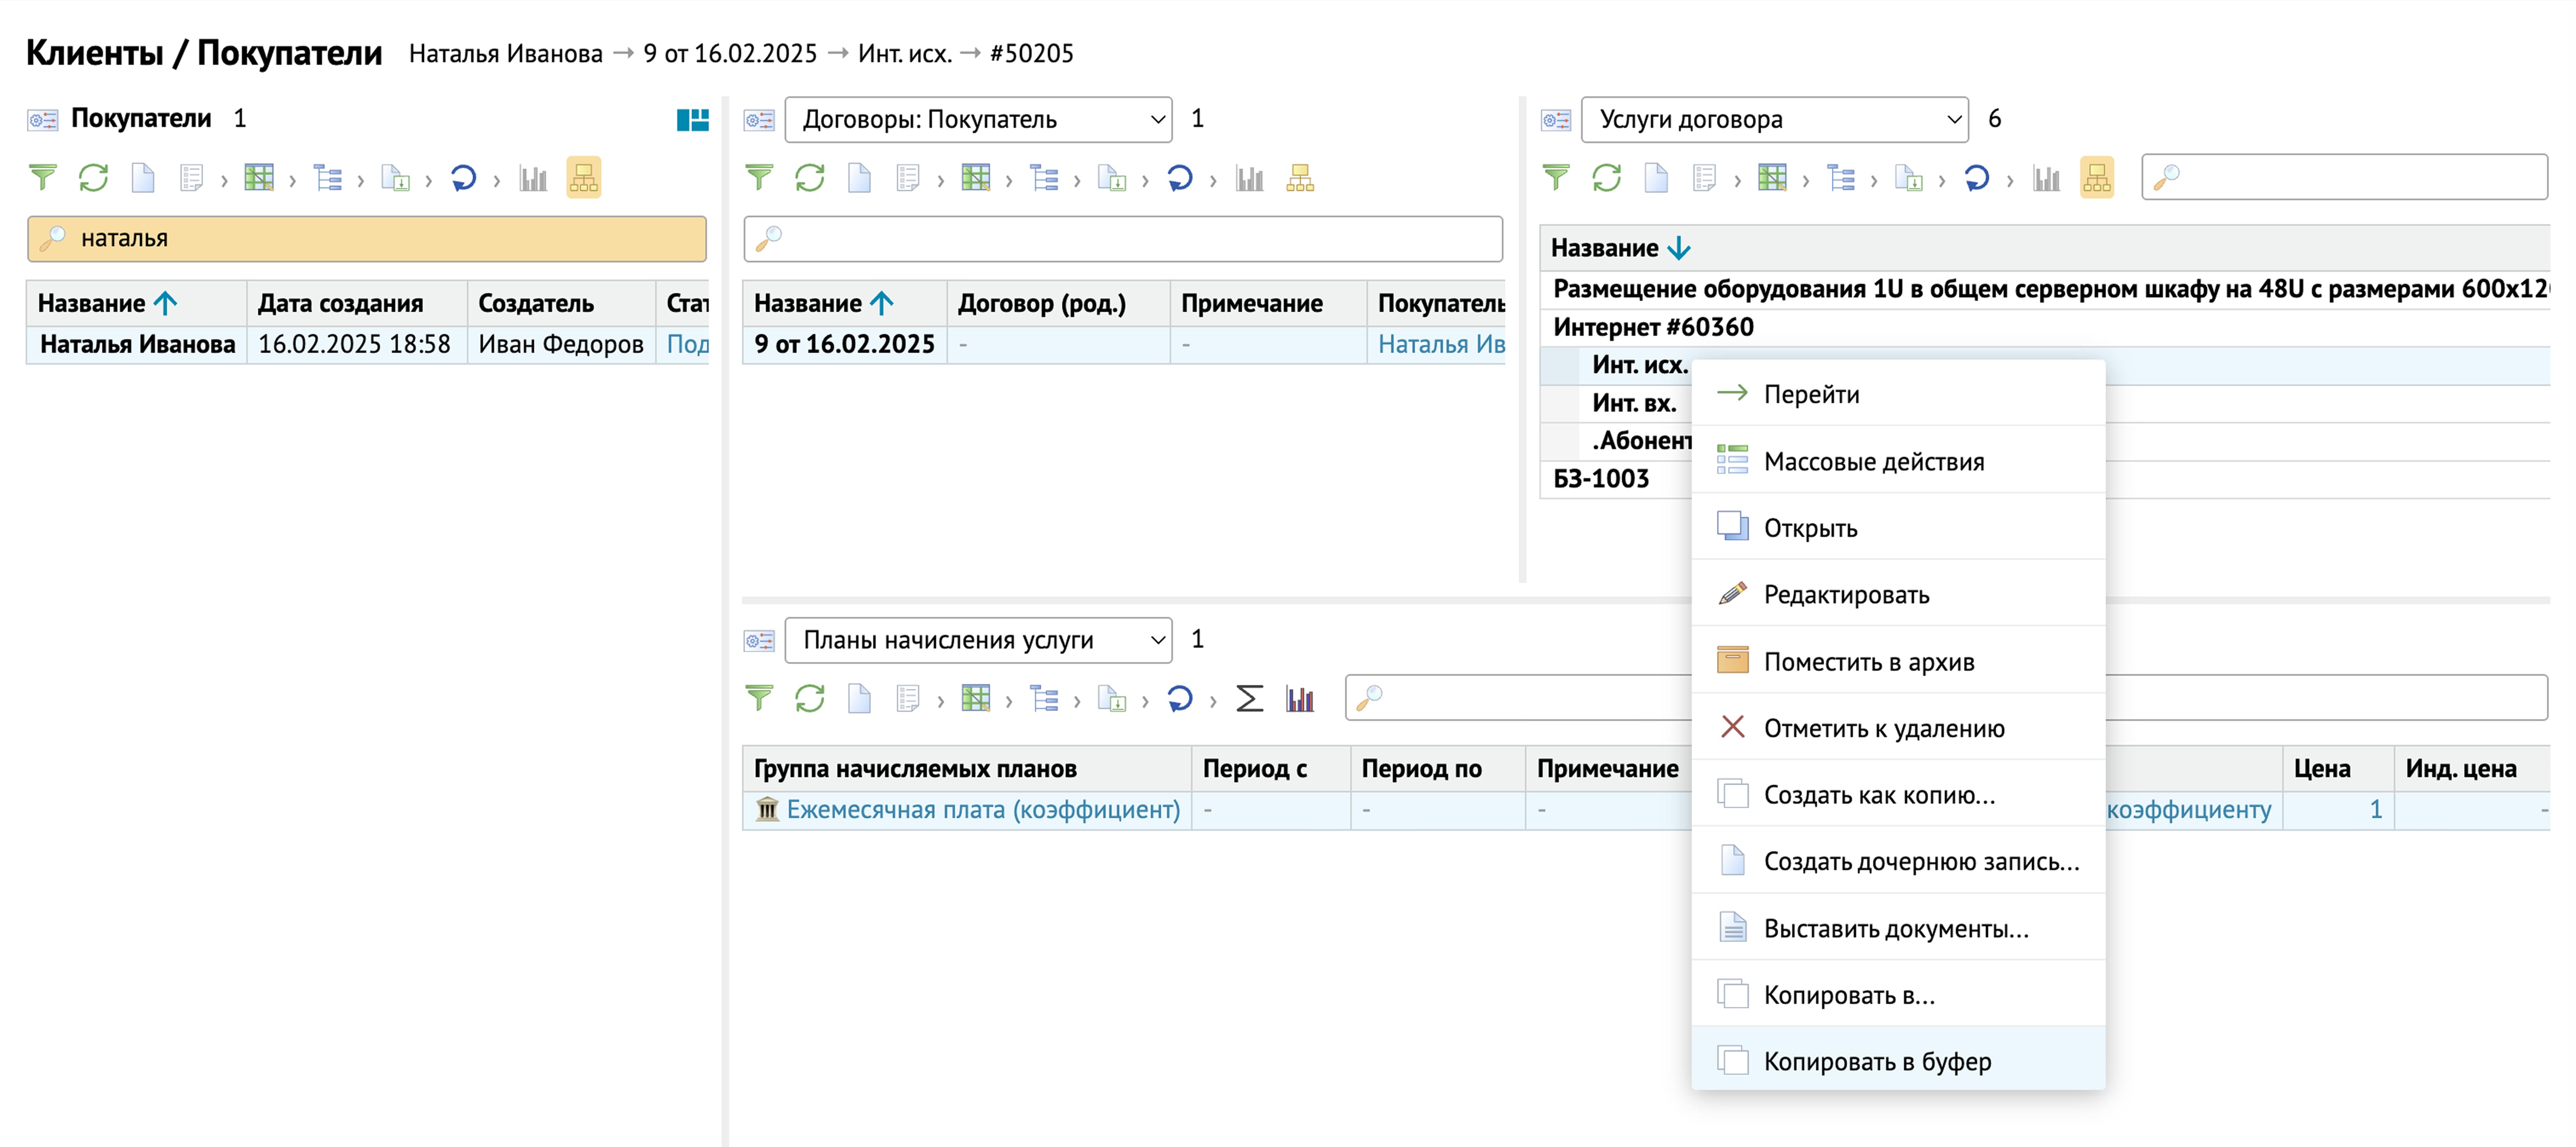Image resolution: width=2576 pixels, height=1147 pixels.
Task: Open table view icon in Покупатели toolbar
Action: point(259,178)
